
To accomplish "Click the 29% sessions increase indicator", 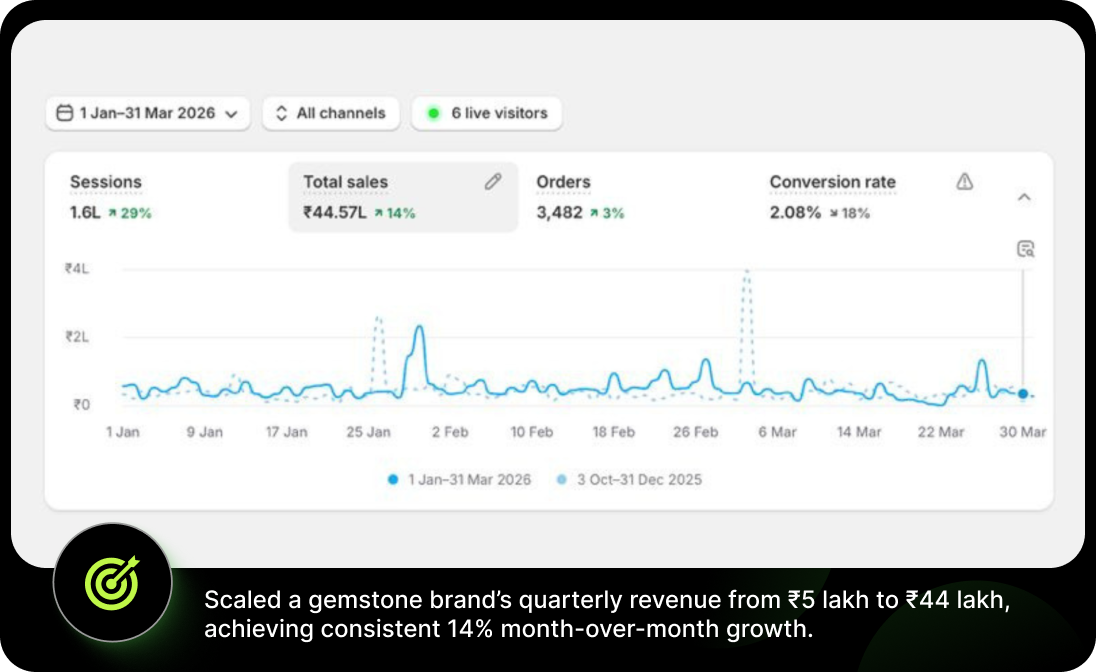I will pyautogui.click(x=129, y=213).
